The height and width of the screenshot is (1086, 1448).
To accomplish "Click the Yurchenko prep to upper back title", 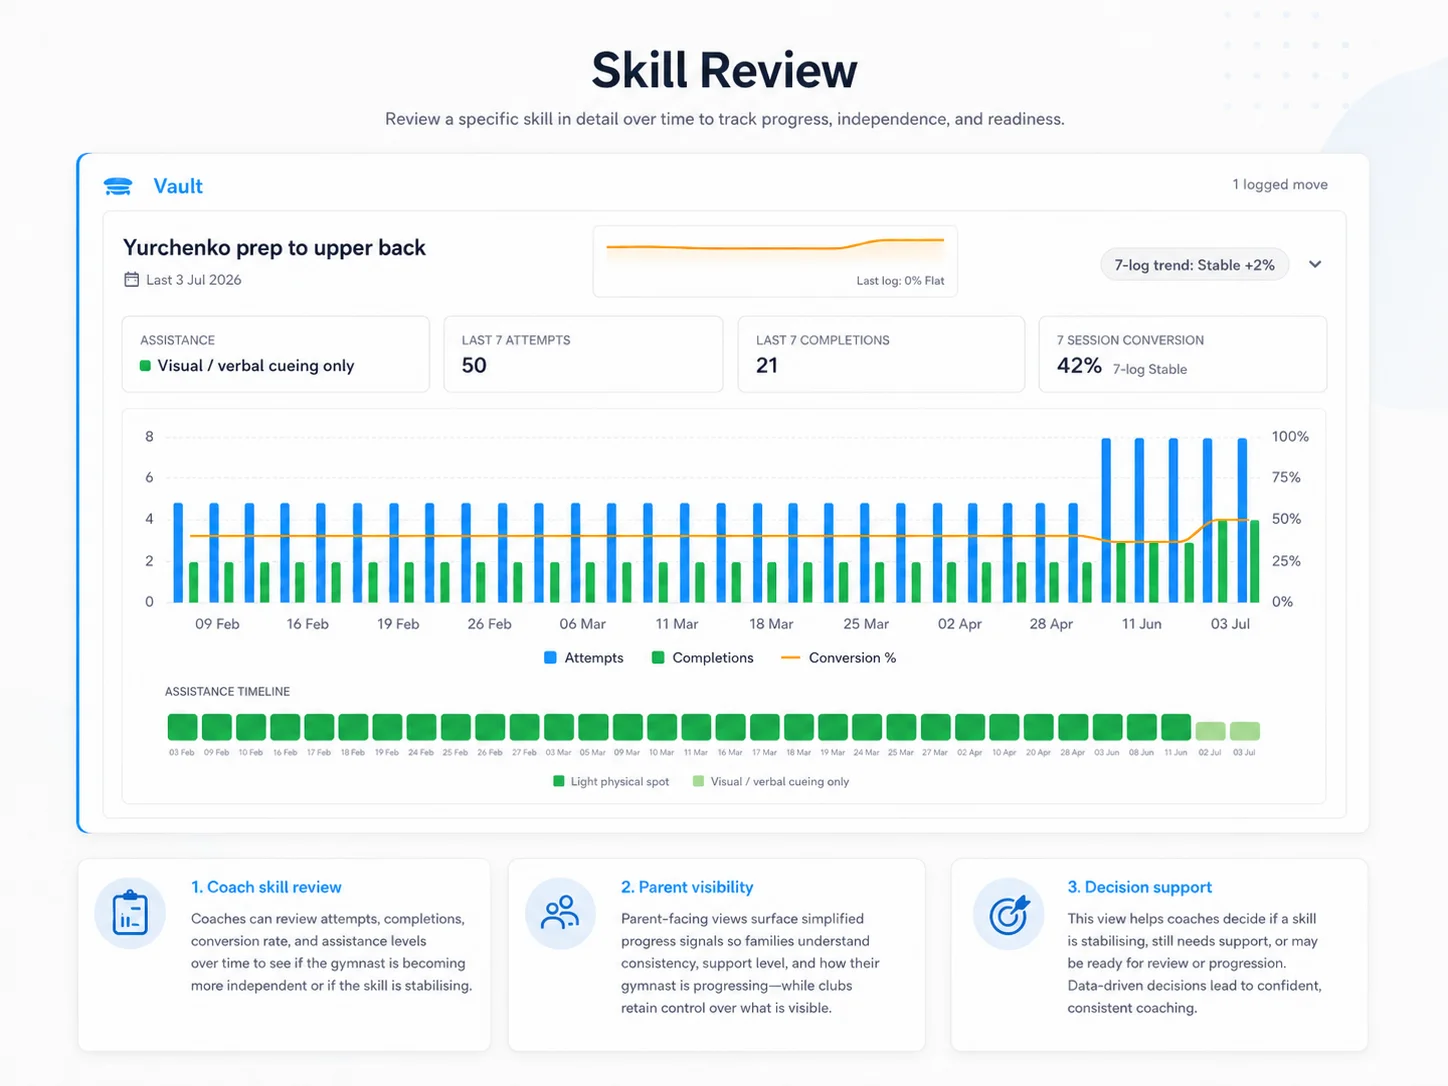I will [274, 248].
